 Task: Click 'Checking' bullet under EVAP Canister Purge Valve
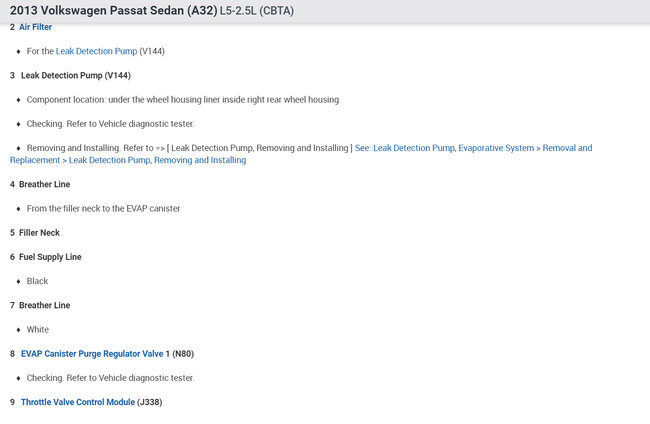point(110,378)
